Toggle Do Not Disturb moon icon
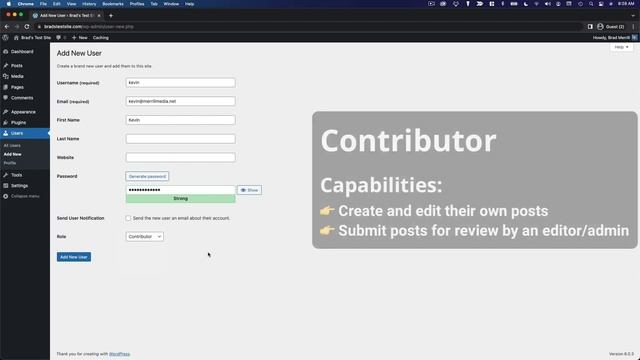 click(x=526, y=4)
